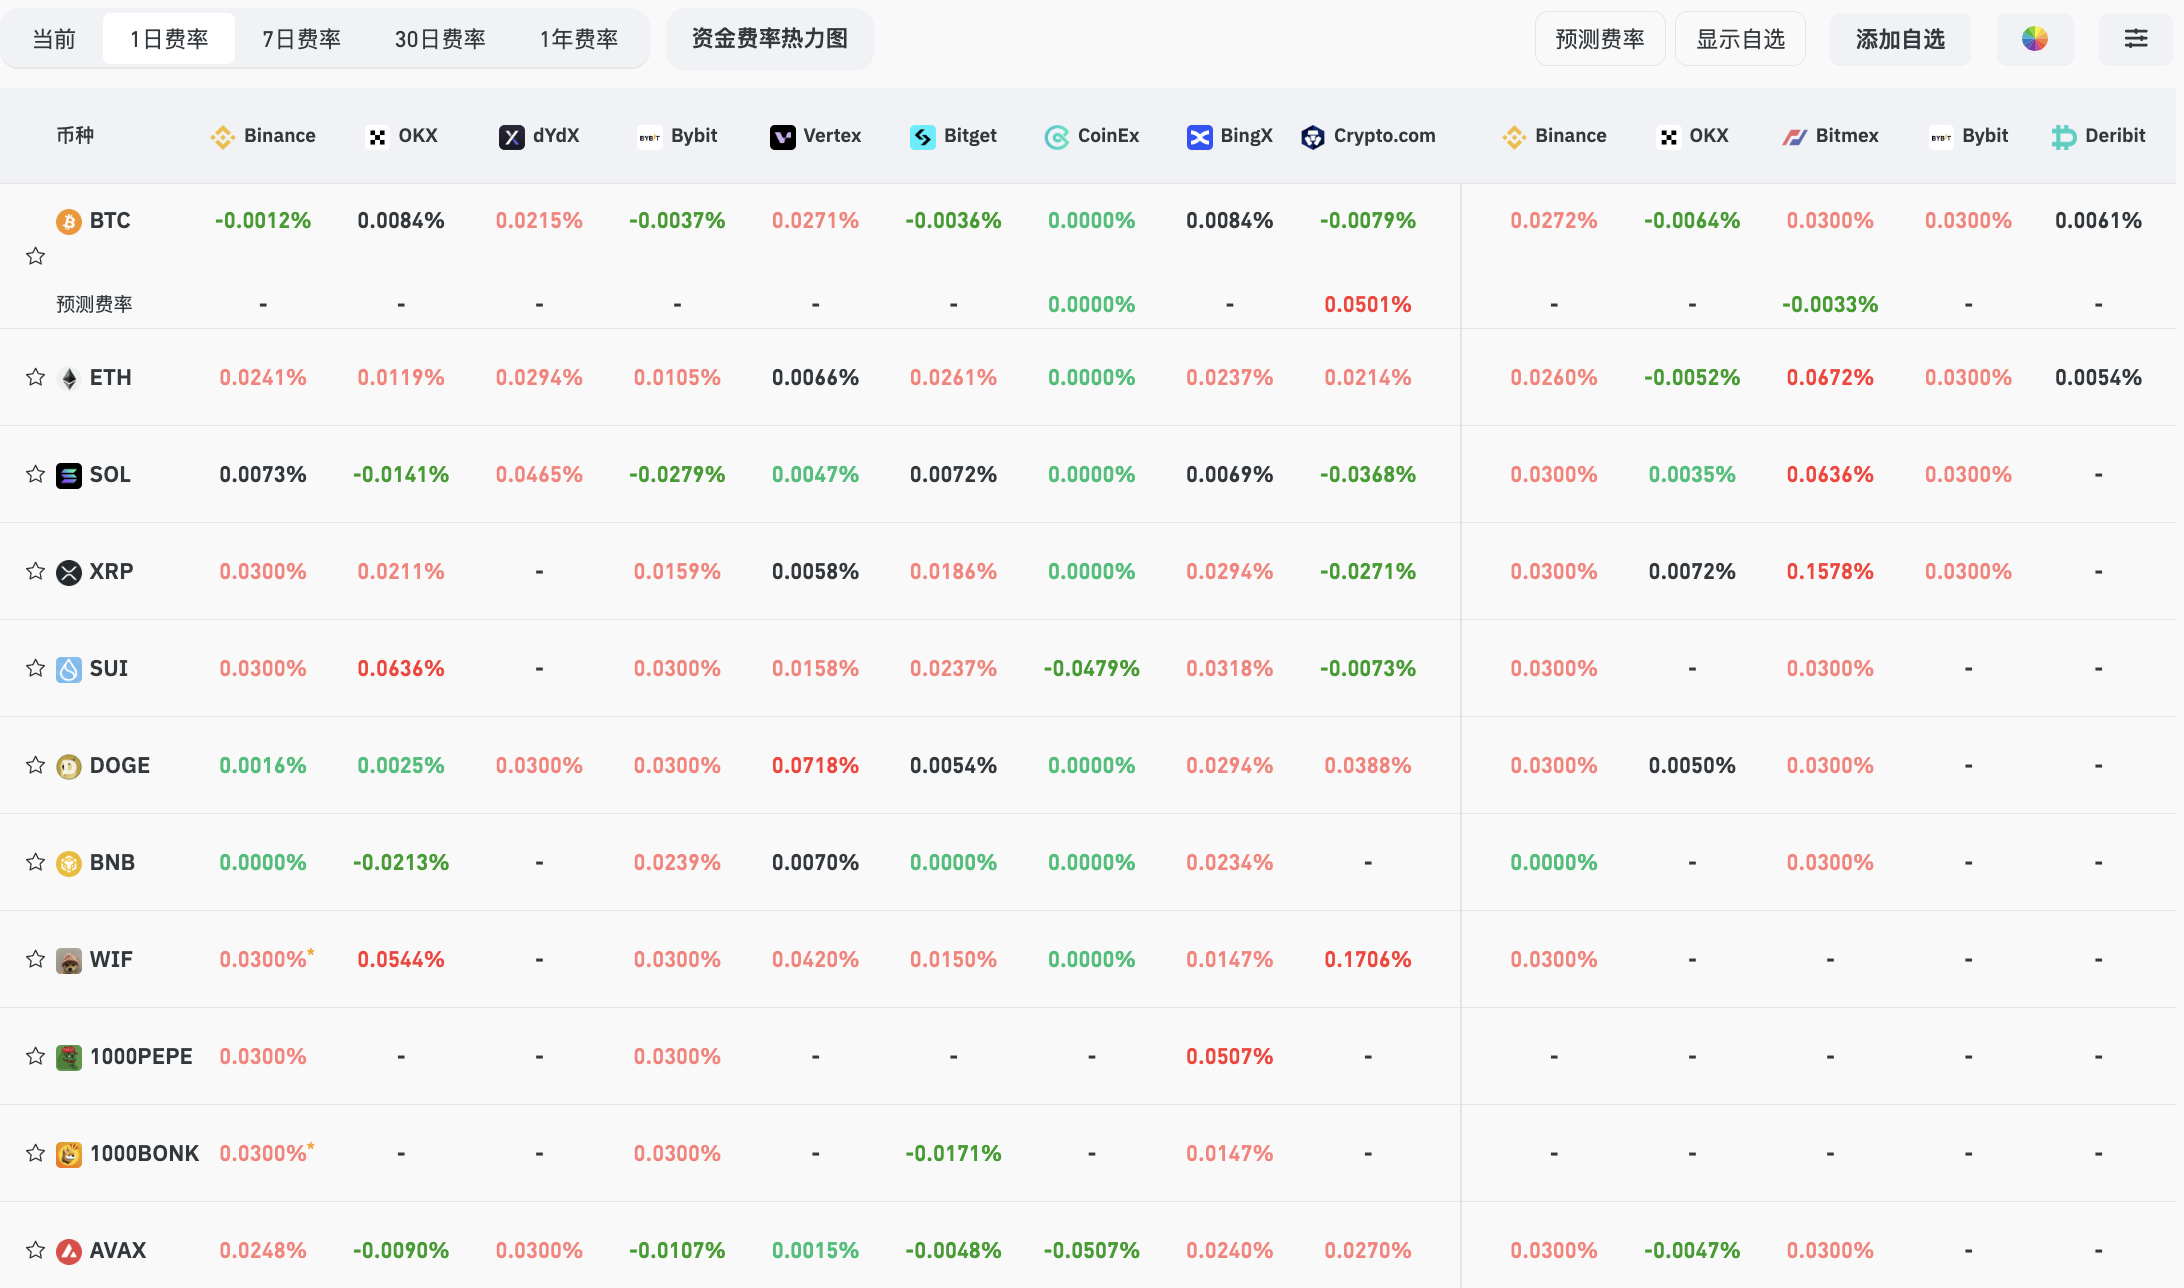This screenshot has height=1288, width=2184.
Task: Click the AVAX coin icon
Action: click(69, 1251)
